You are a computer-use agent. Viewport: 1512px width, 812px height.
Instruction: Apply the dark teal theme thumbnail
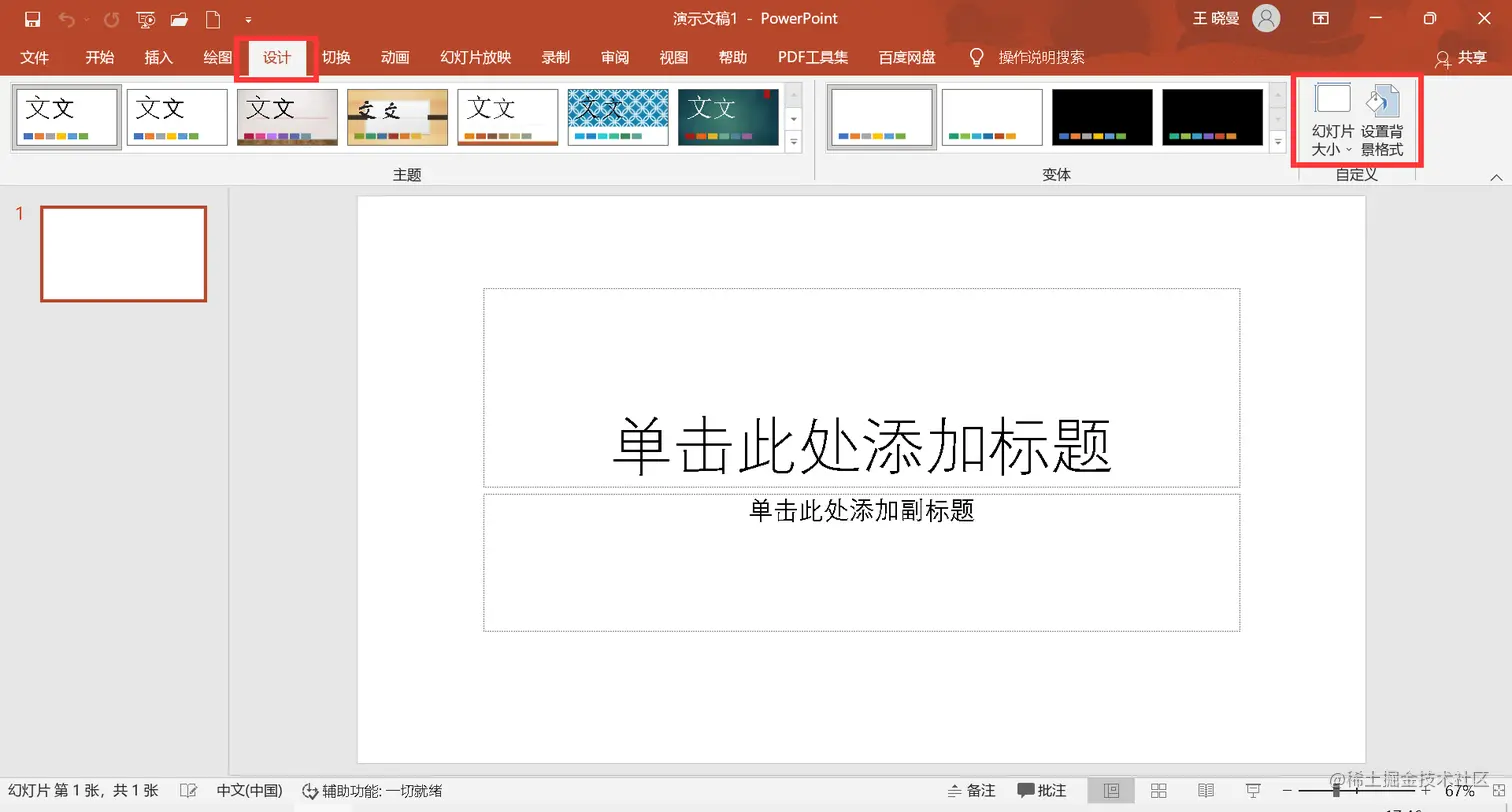(x=728, y=117)
